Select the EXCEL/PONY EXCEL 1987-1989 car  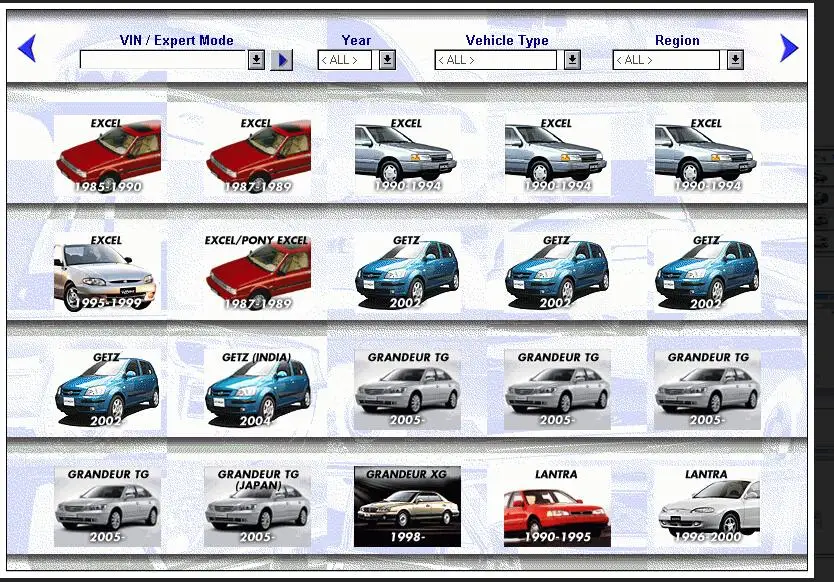click(x=257, y=272)
